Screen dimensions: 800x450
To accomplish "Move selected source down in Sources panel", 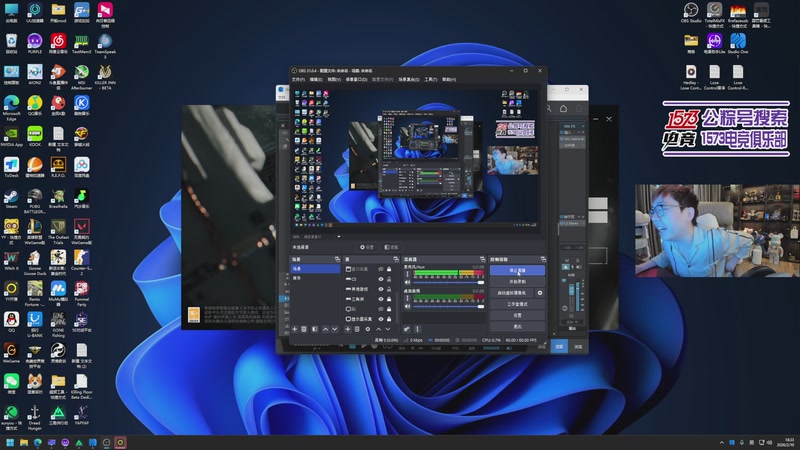I will (x=388, y=329).
